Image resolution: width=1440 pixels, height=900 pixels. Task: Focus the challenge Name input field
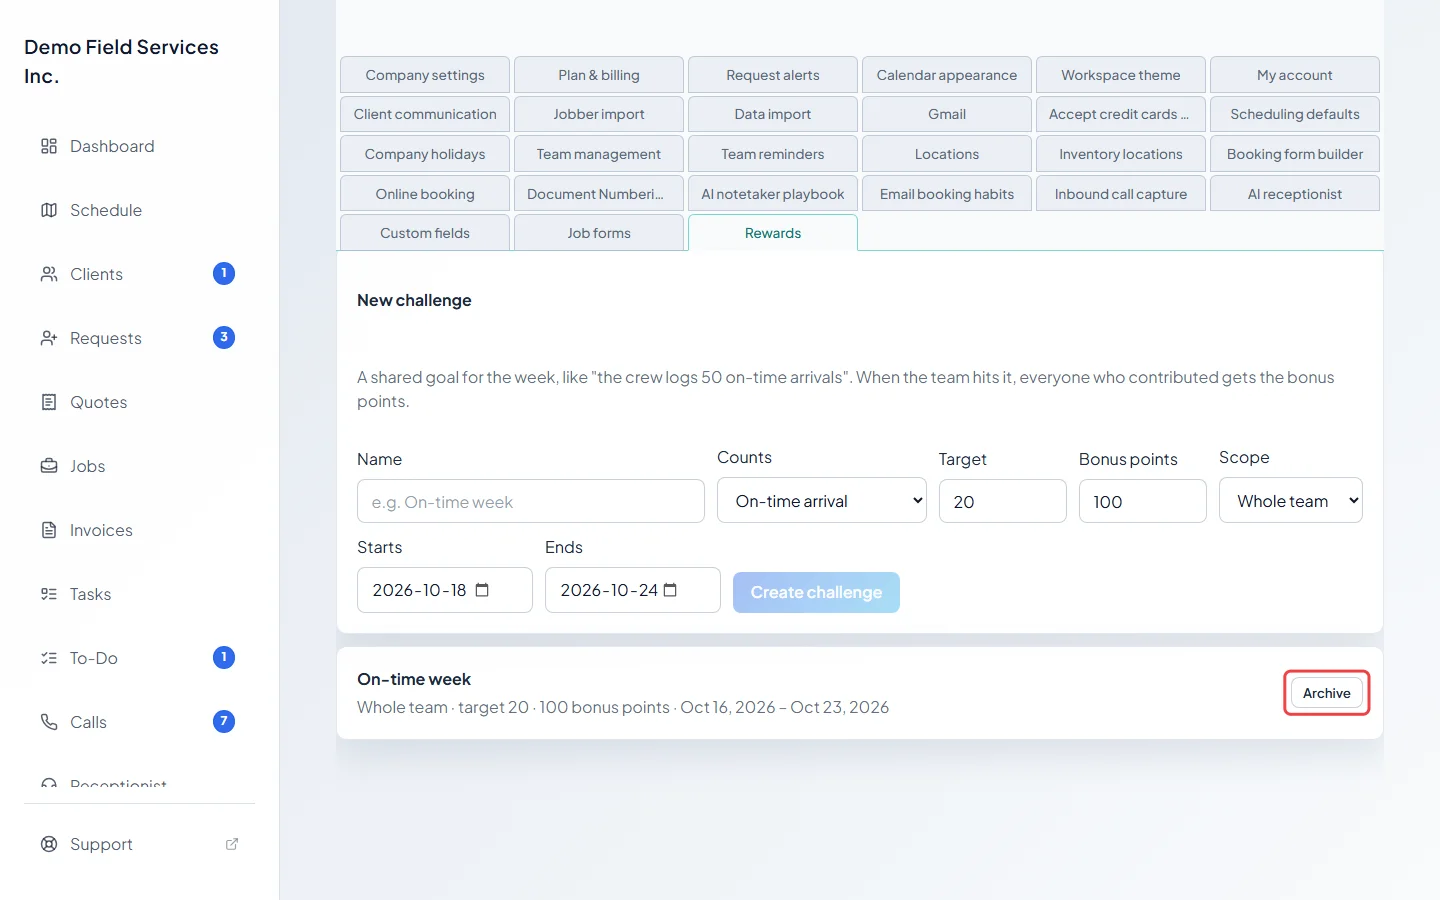click(x=531, y=501)
